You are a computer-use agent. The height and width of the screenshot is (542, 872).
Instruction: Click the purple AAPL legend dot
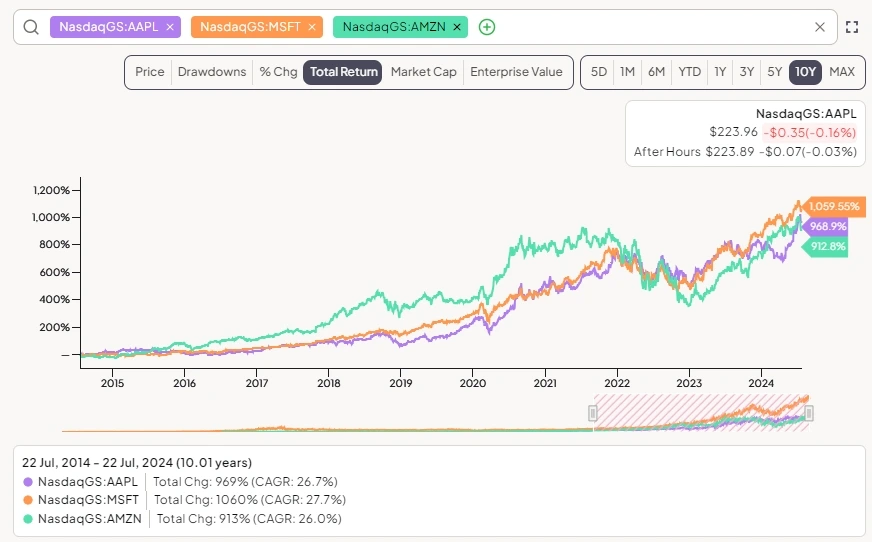pyautogui.click(x=28, y=482)
